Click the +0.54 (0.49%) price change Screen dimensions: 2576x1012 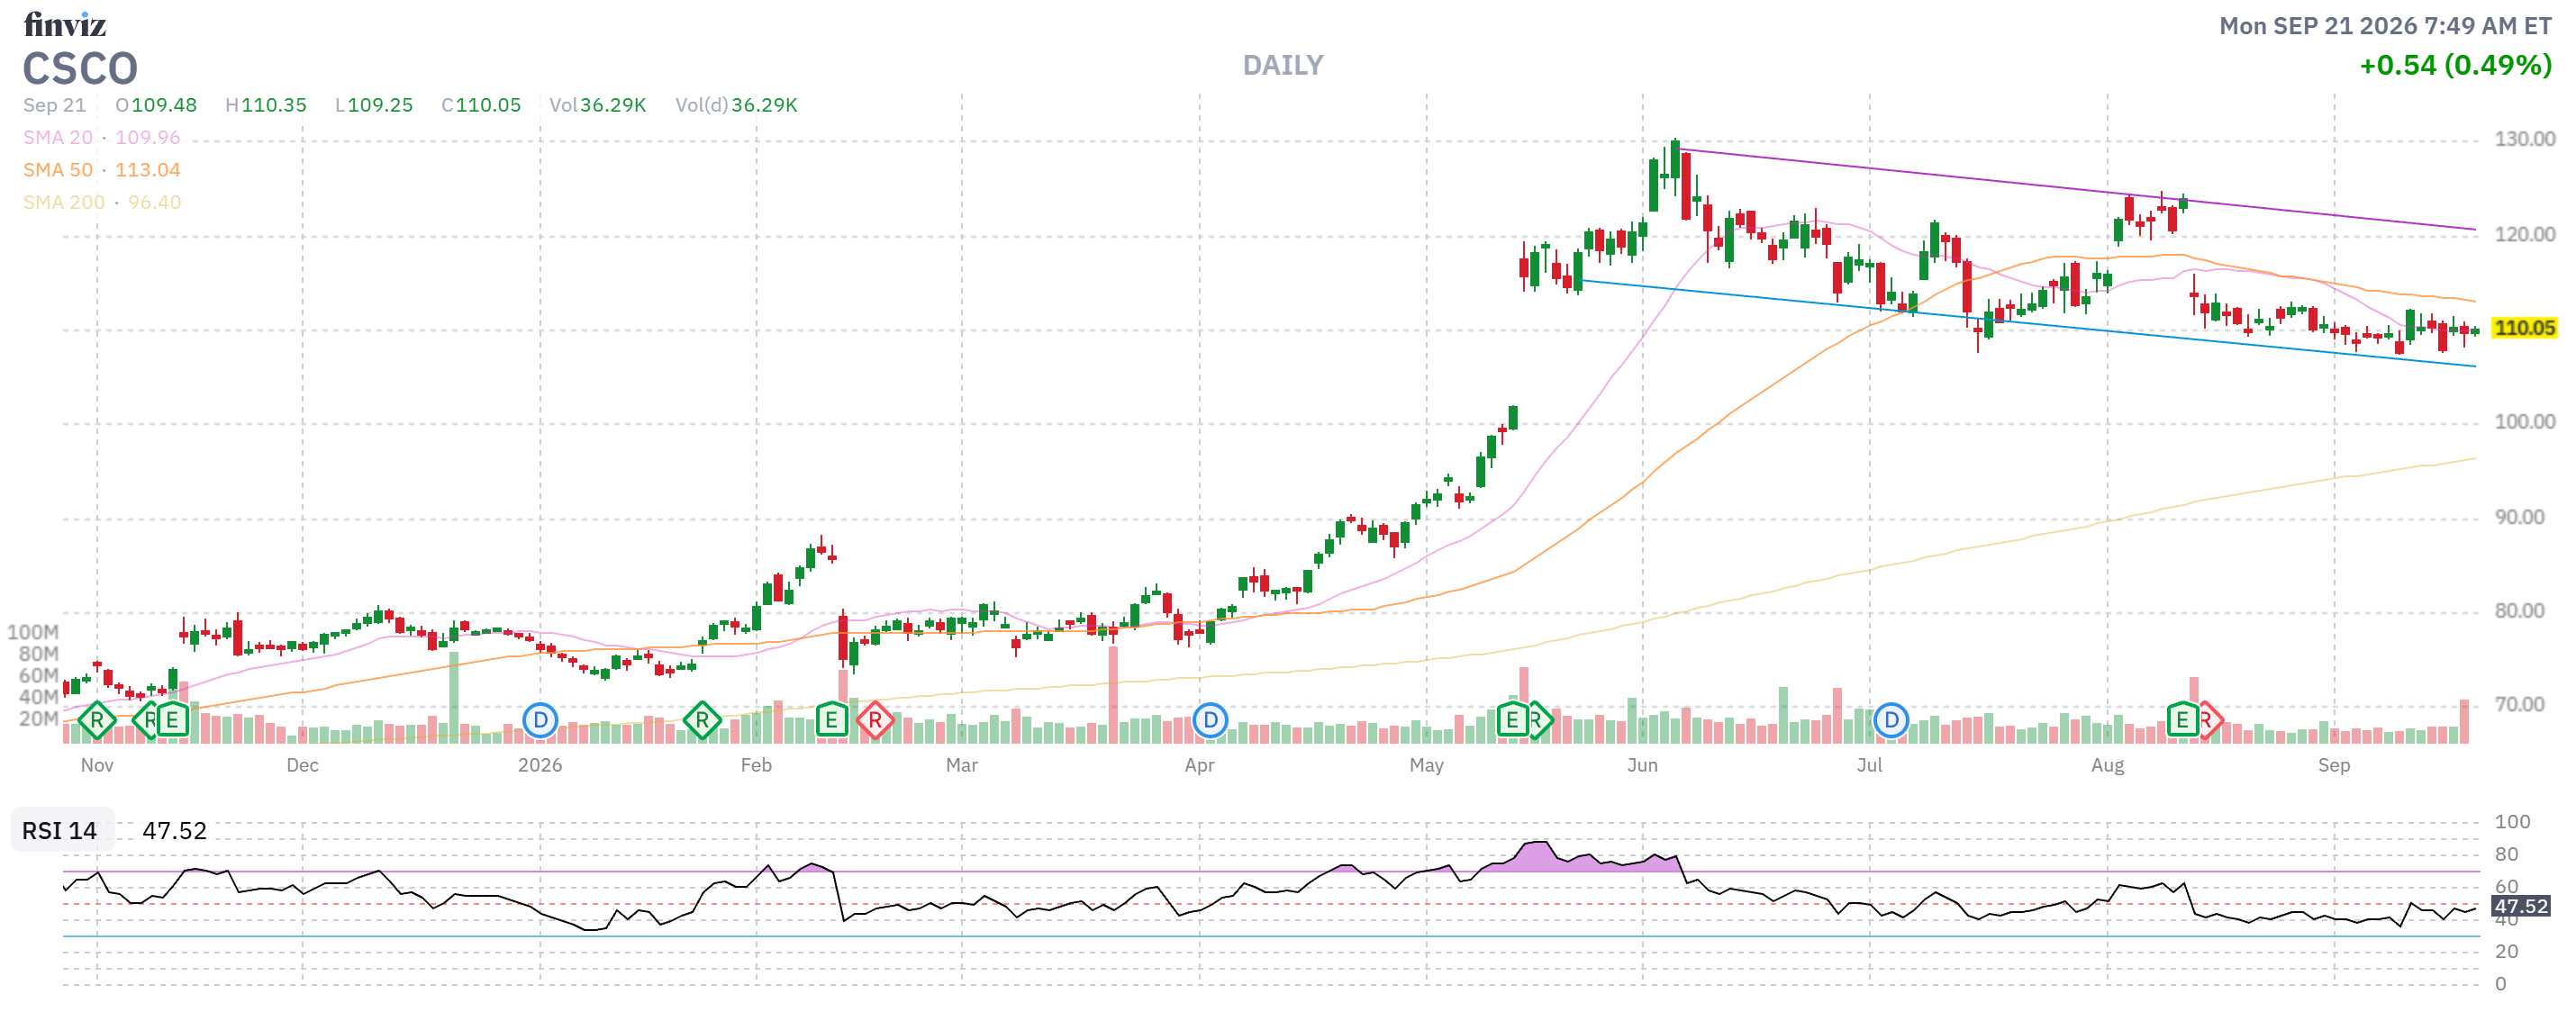(x=2455, y=66)
